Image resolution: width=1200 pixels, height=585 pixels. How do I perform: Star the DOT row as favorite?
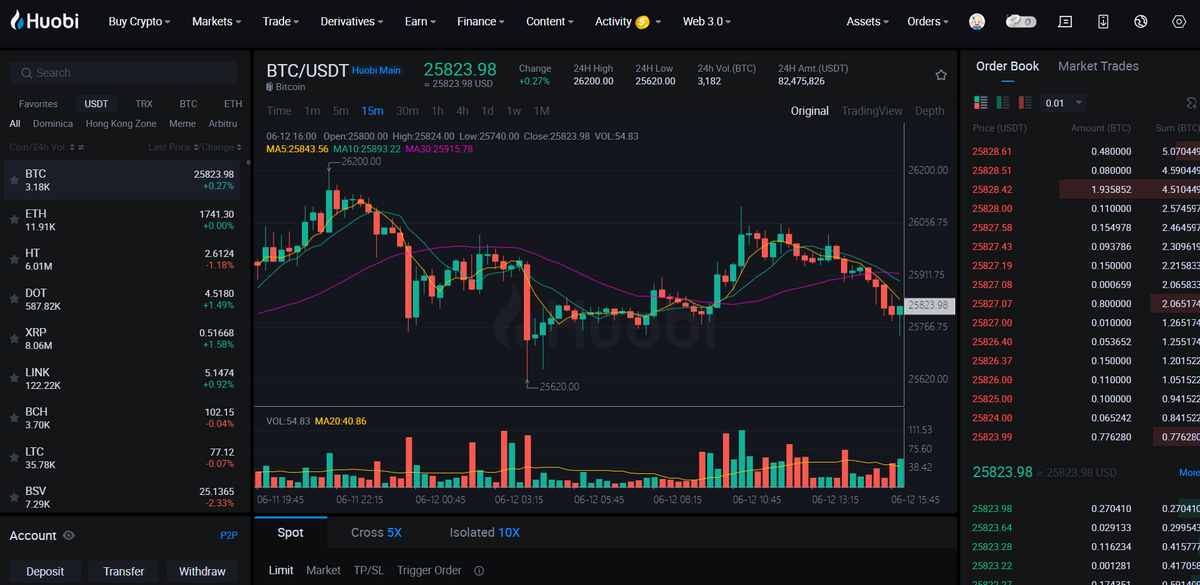[x=14, y=299]
